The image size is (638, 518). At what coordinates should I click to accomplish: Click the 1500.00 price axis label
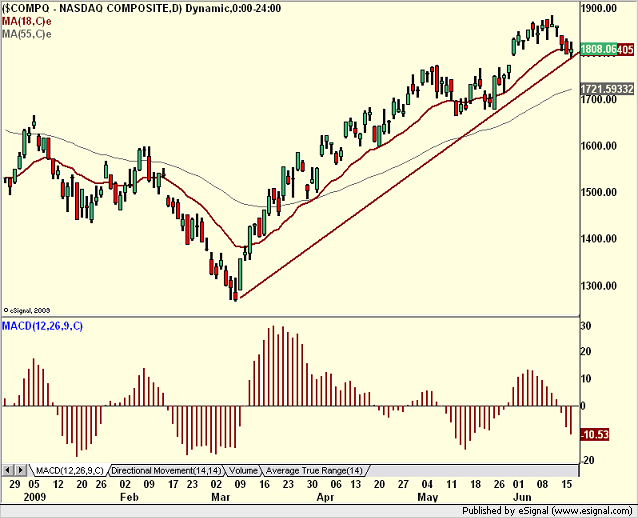tap(599, 192)
